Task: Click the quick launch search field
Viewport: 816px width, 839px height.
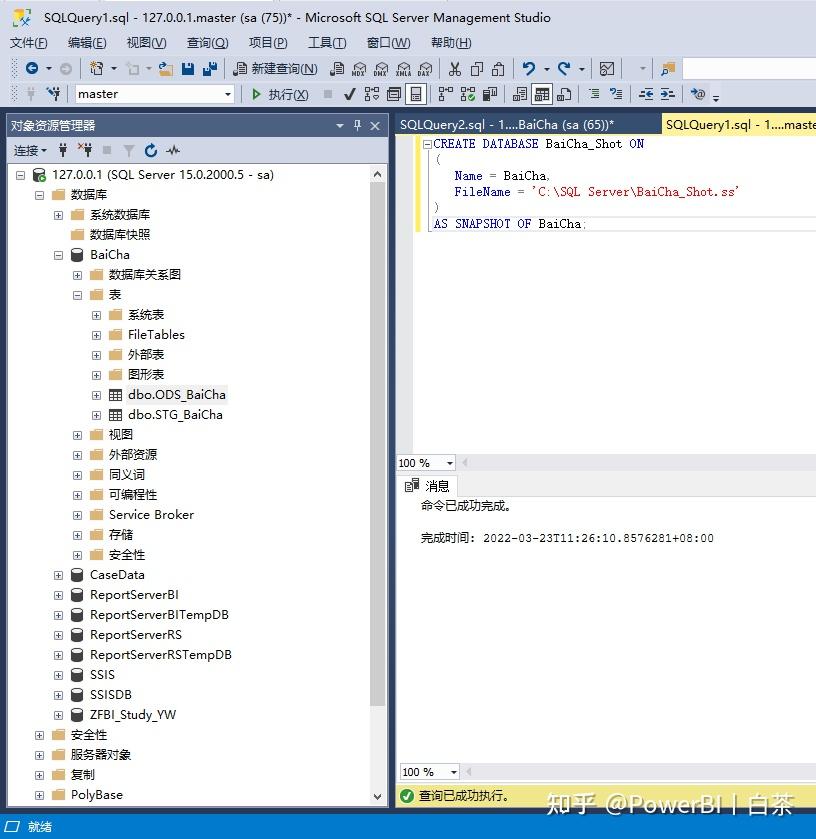Action: [749, 68]
